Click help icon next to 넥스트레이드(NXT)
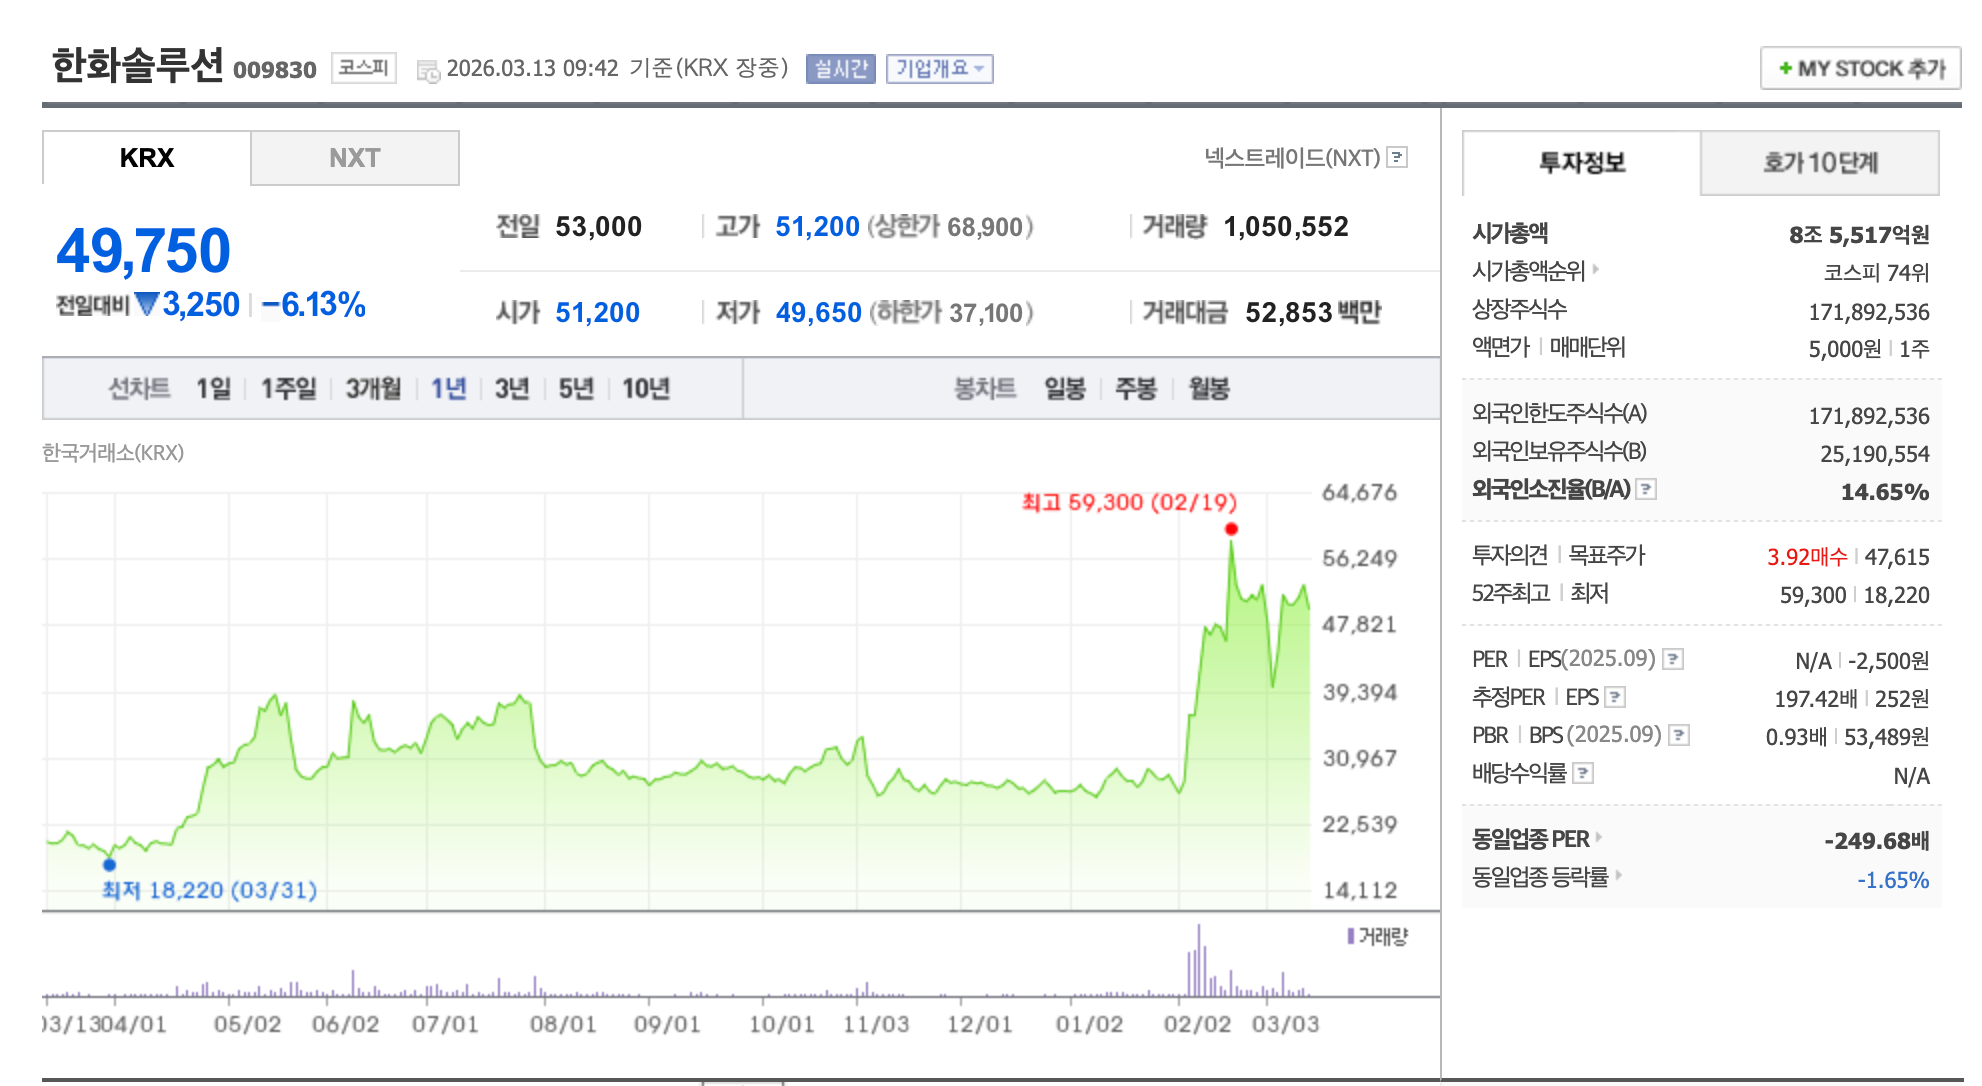 (x=1398, y=157)
